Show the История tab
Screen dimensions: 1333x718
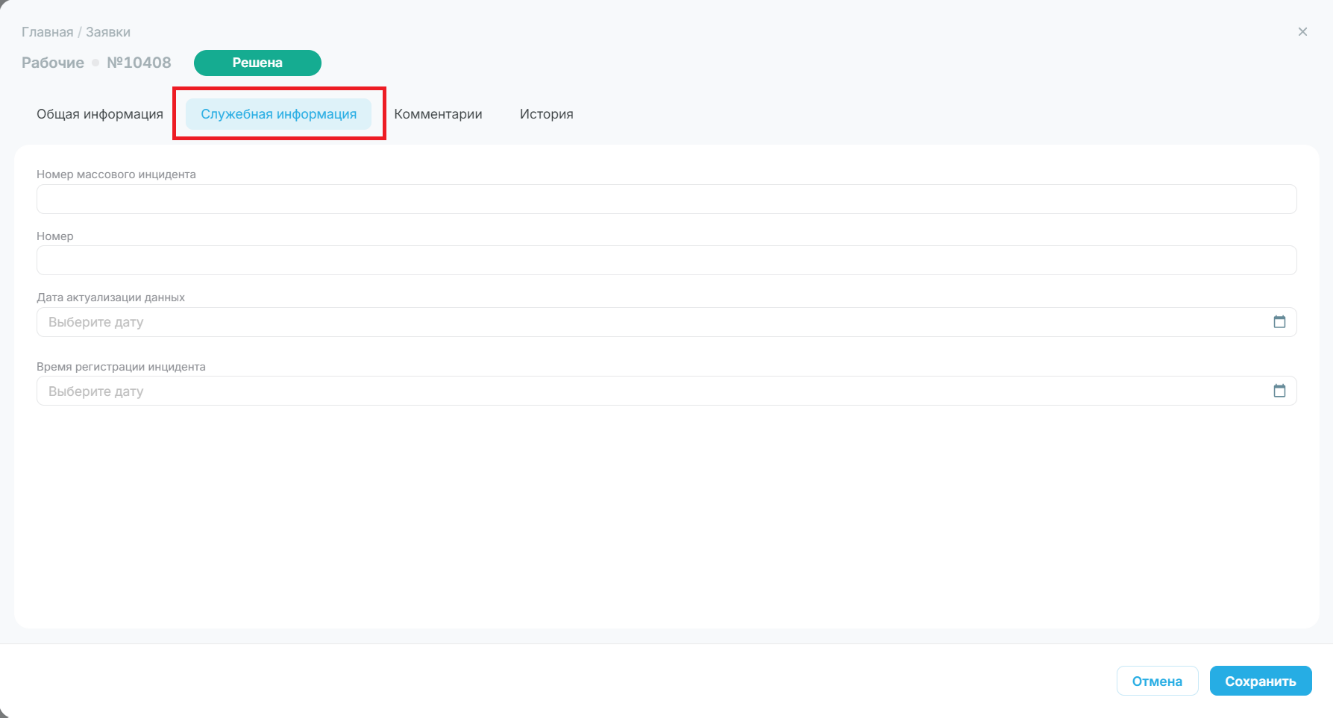(x=546, y=114)
